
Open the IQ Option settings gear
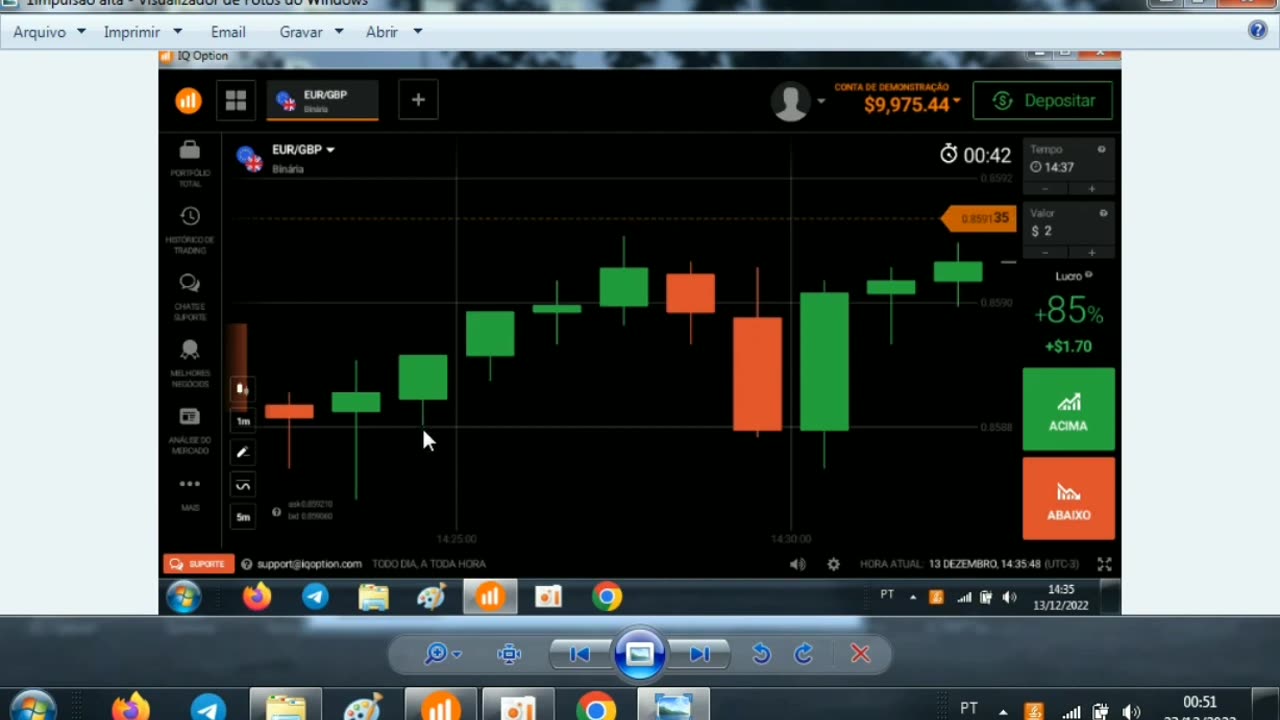833,564
